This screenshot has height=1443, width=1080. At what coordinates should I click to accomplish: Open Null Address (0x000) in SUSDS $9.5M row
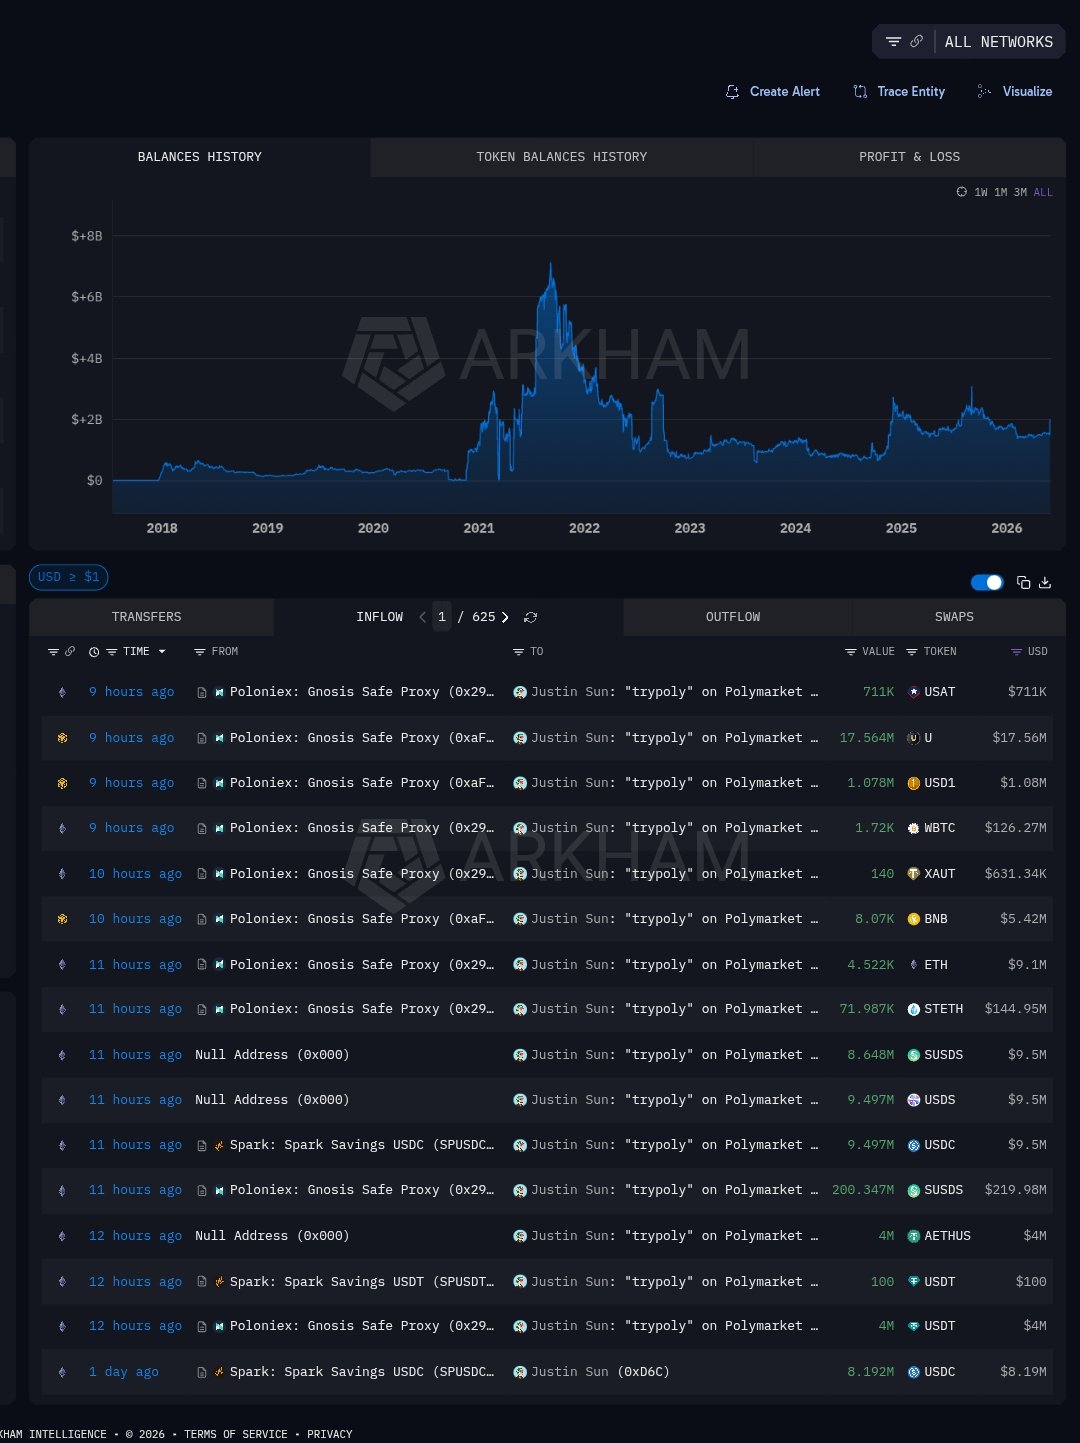[272, 1055]
